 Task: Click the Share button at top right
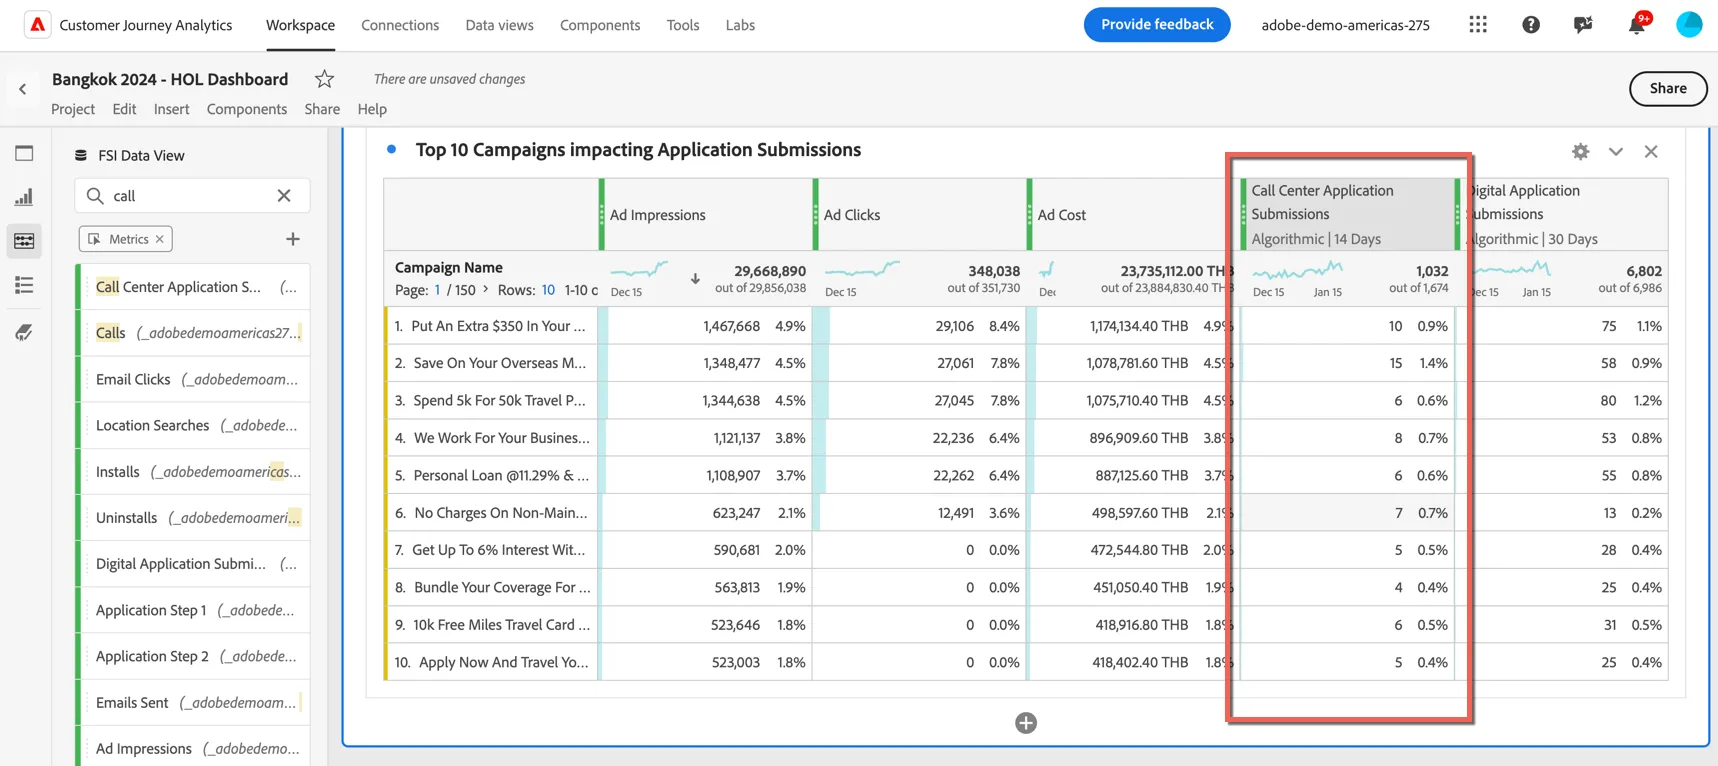point(1668,88)
